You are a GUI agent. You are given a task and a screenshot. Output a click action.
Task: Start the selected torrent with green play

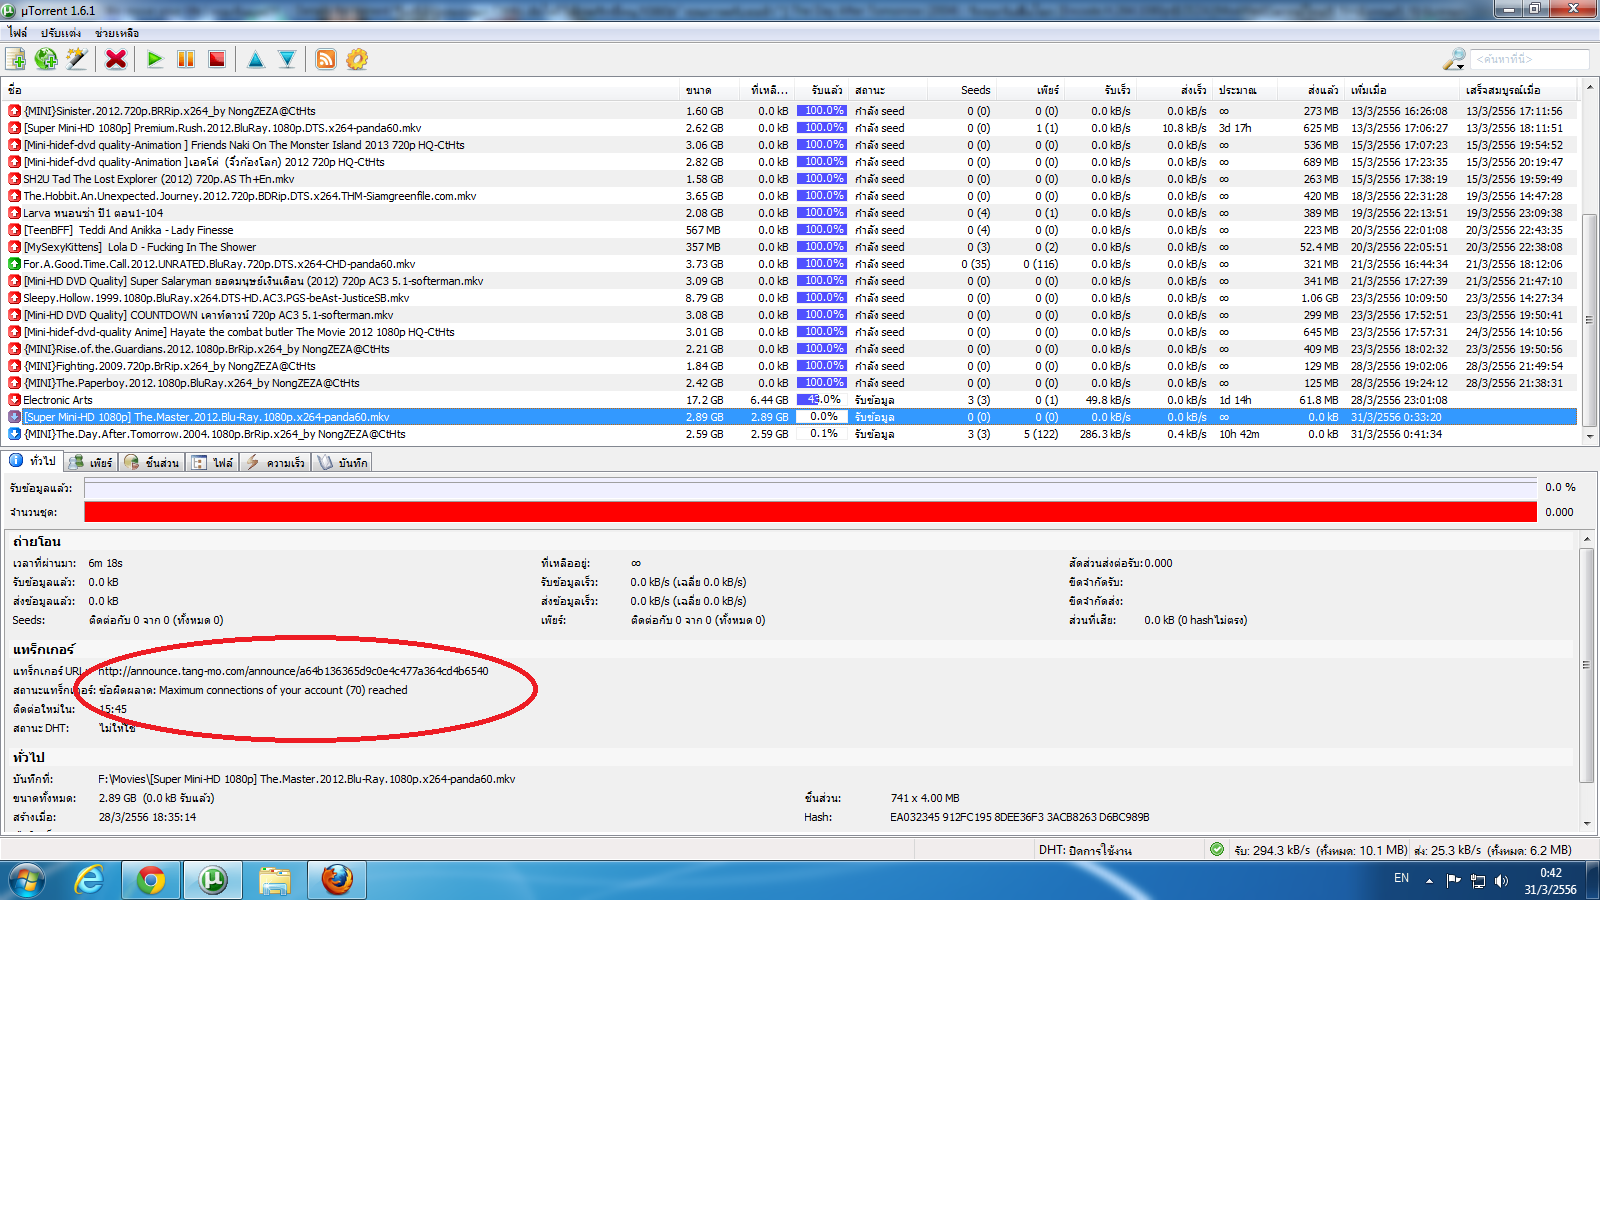(x=155, y=59)
